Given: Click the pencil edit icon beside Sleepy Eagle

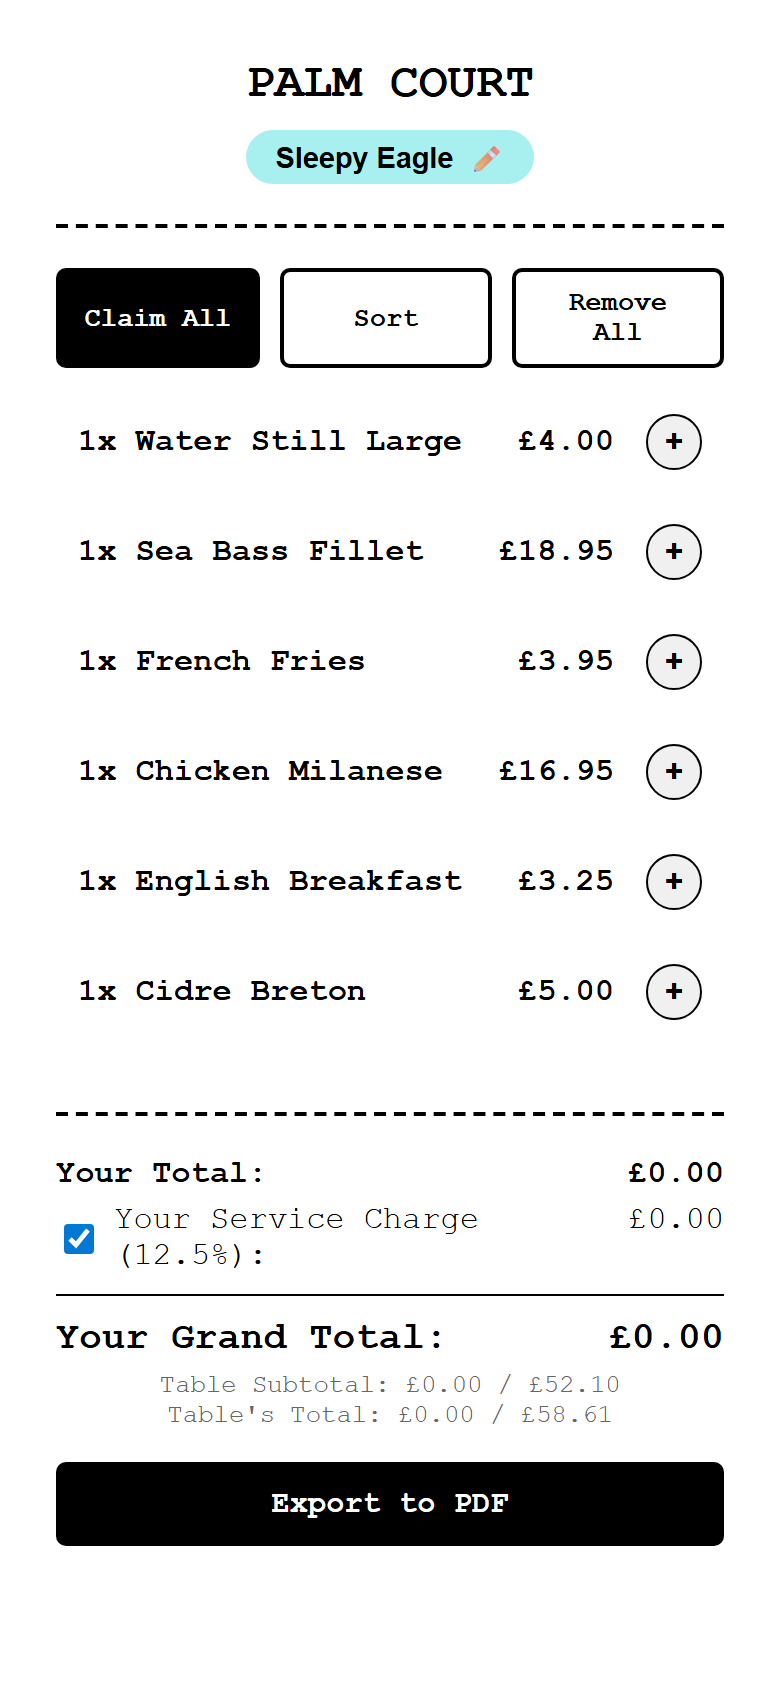Looking at the screenshot, I should click(x=487, y=159).
